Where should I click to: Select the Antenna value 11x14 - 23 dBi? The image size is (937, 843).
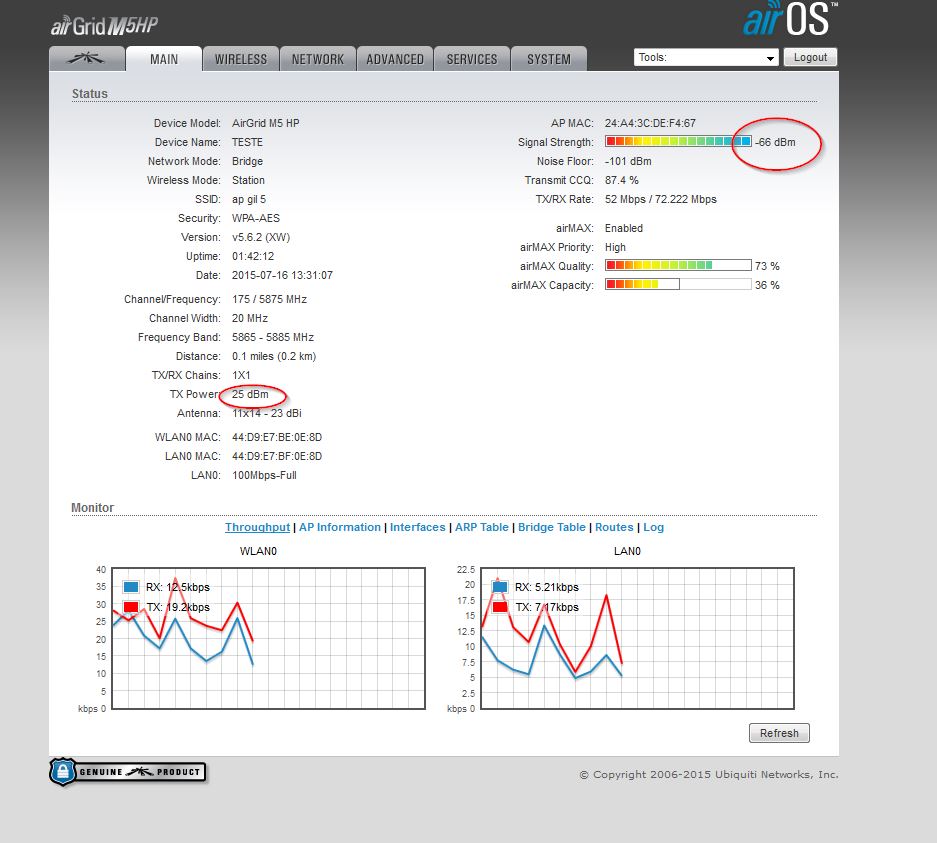pos(267,413)
